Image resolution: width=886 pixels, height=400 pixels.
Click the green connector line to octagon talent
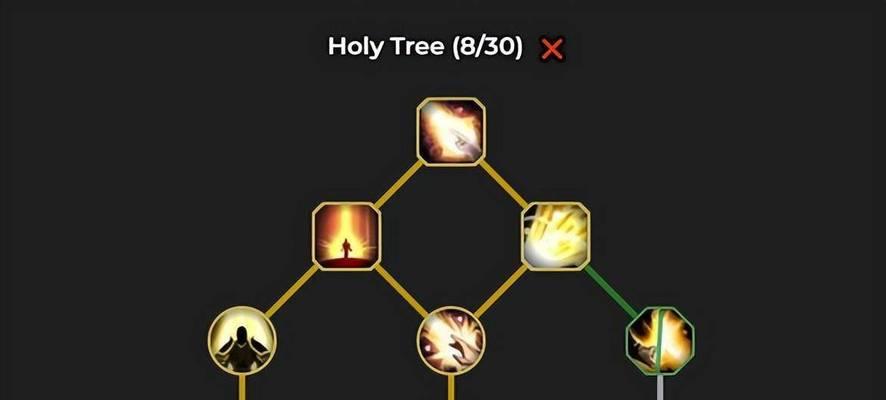[x=612, y=293]
